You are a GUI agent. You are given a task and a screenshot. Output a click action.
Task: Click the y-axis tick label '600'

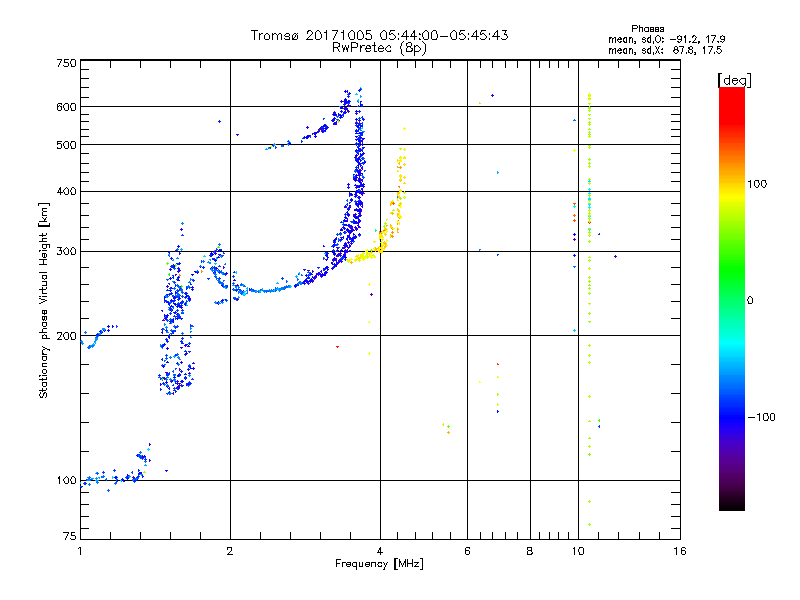point(66,107)
